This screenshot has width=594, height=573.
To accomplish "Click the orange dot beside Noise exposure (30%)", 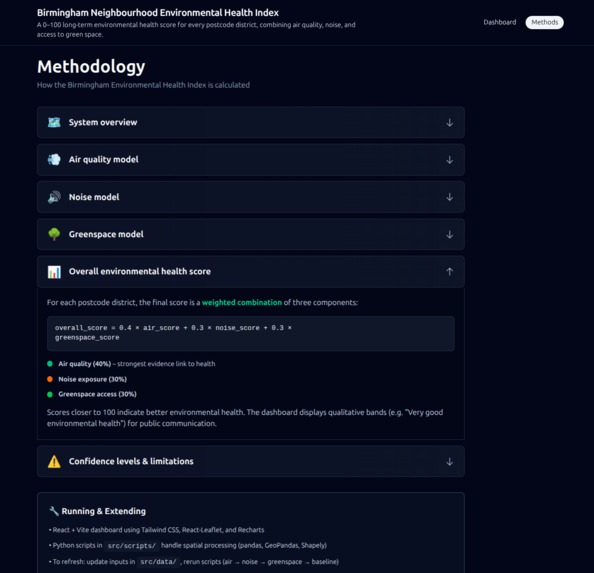I will coord(50,379).
